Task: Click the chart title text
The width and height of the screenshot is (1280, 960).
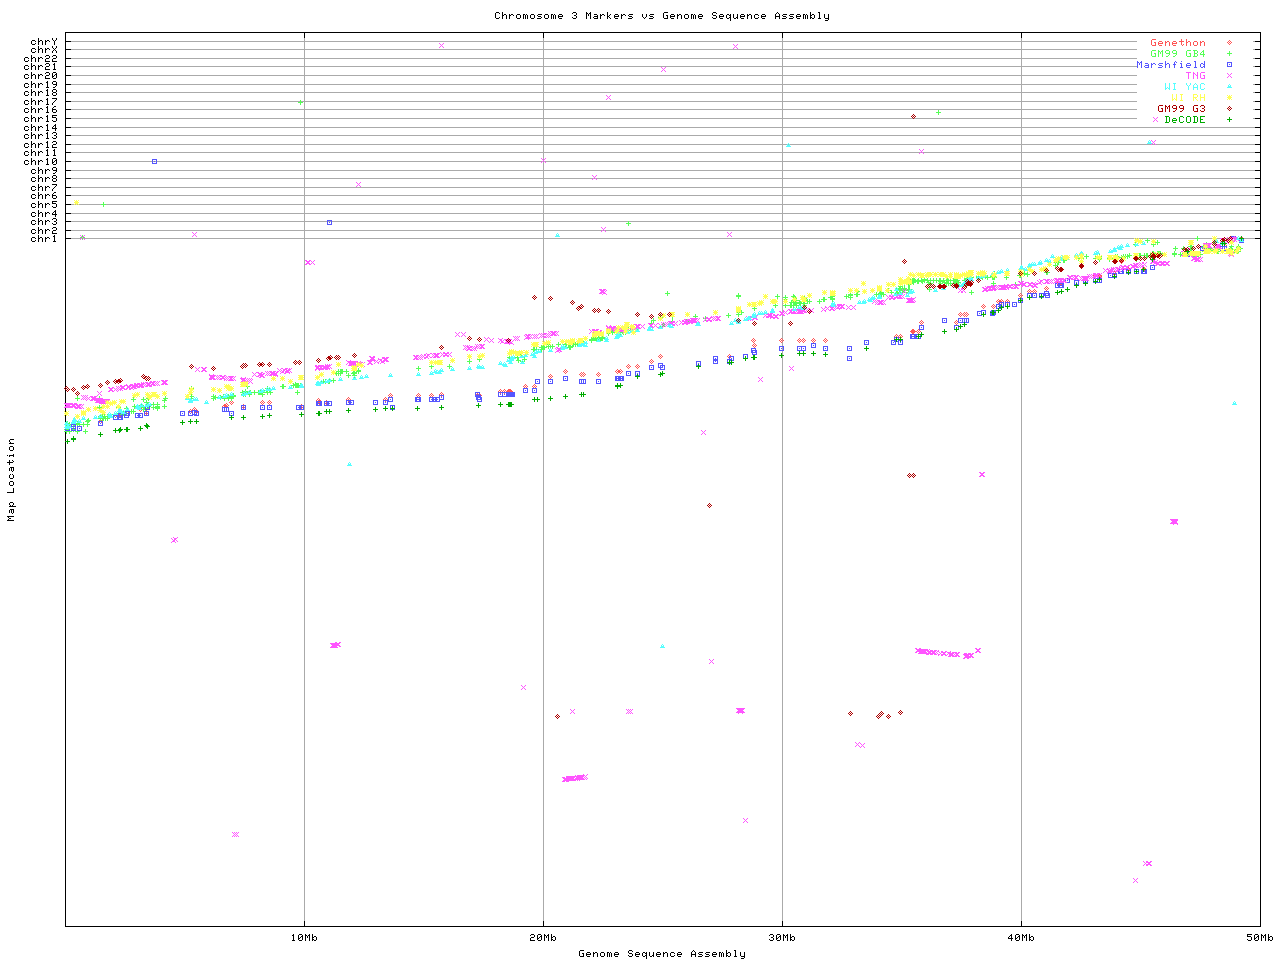Action: pos(661,16)
